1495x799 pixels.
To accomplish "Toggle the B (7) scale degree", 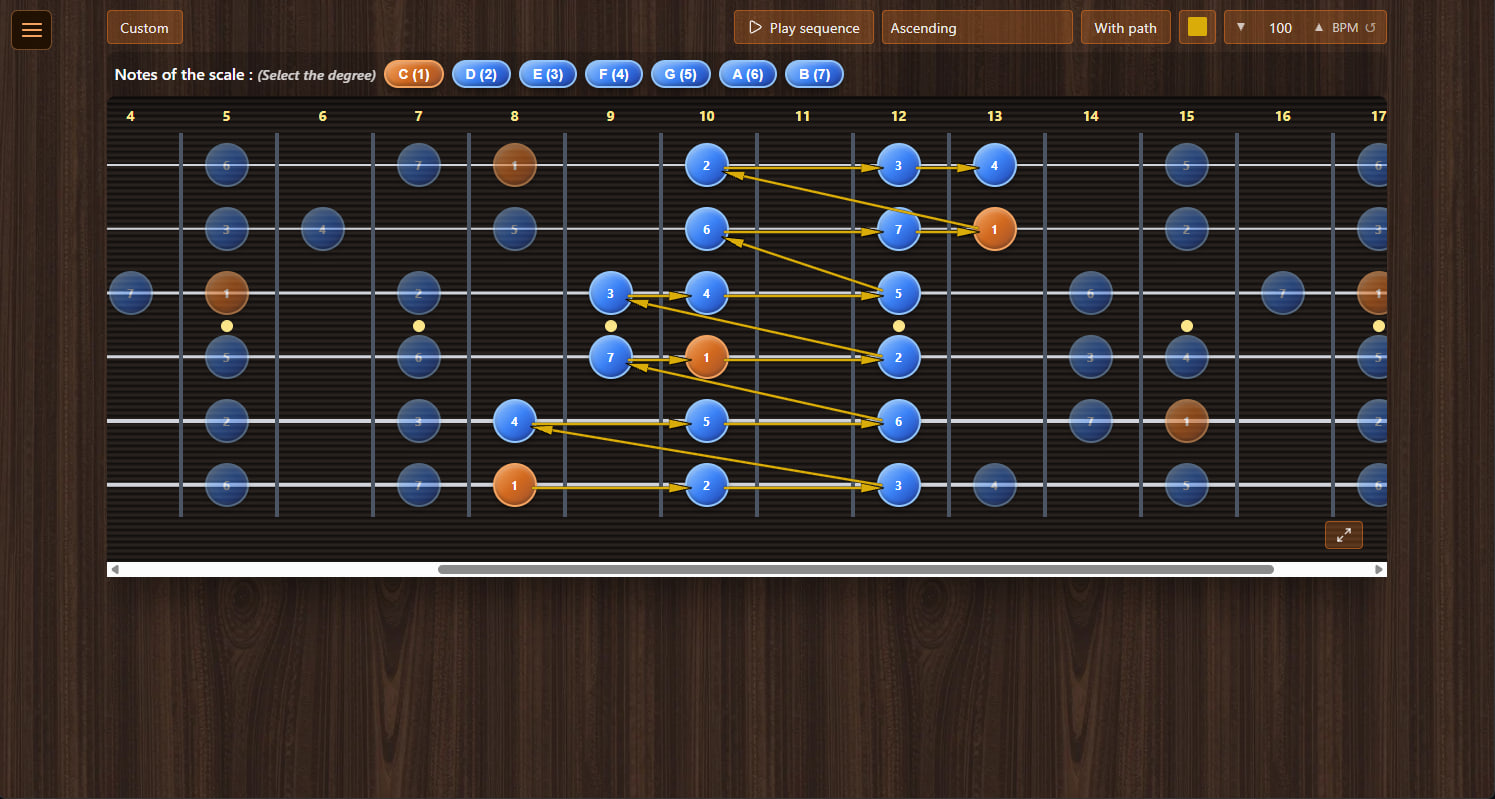I will [x=814, y=74].
